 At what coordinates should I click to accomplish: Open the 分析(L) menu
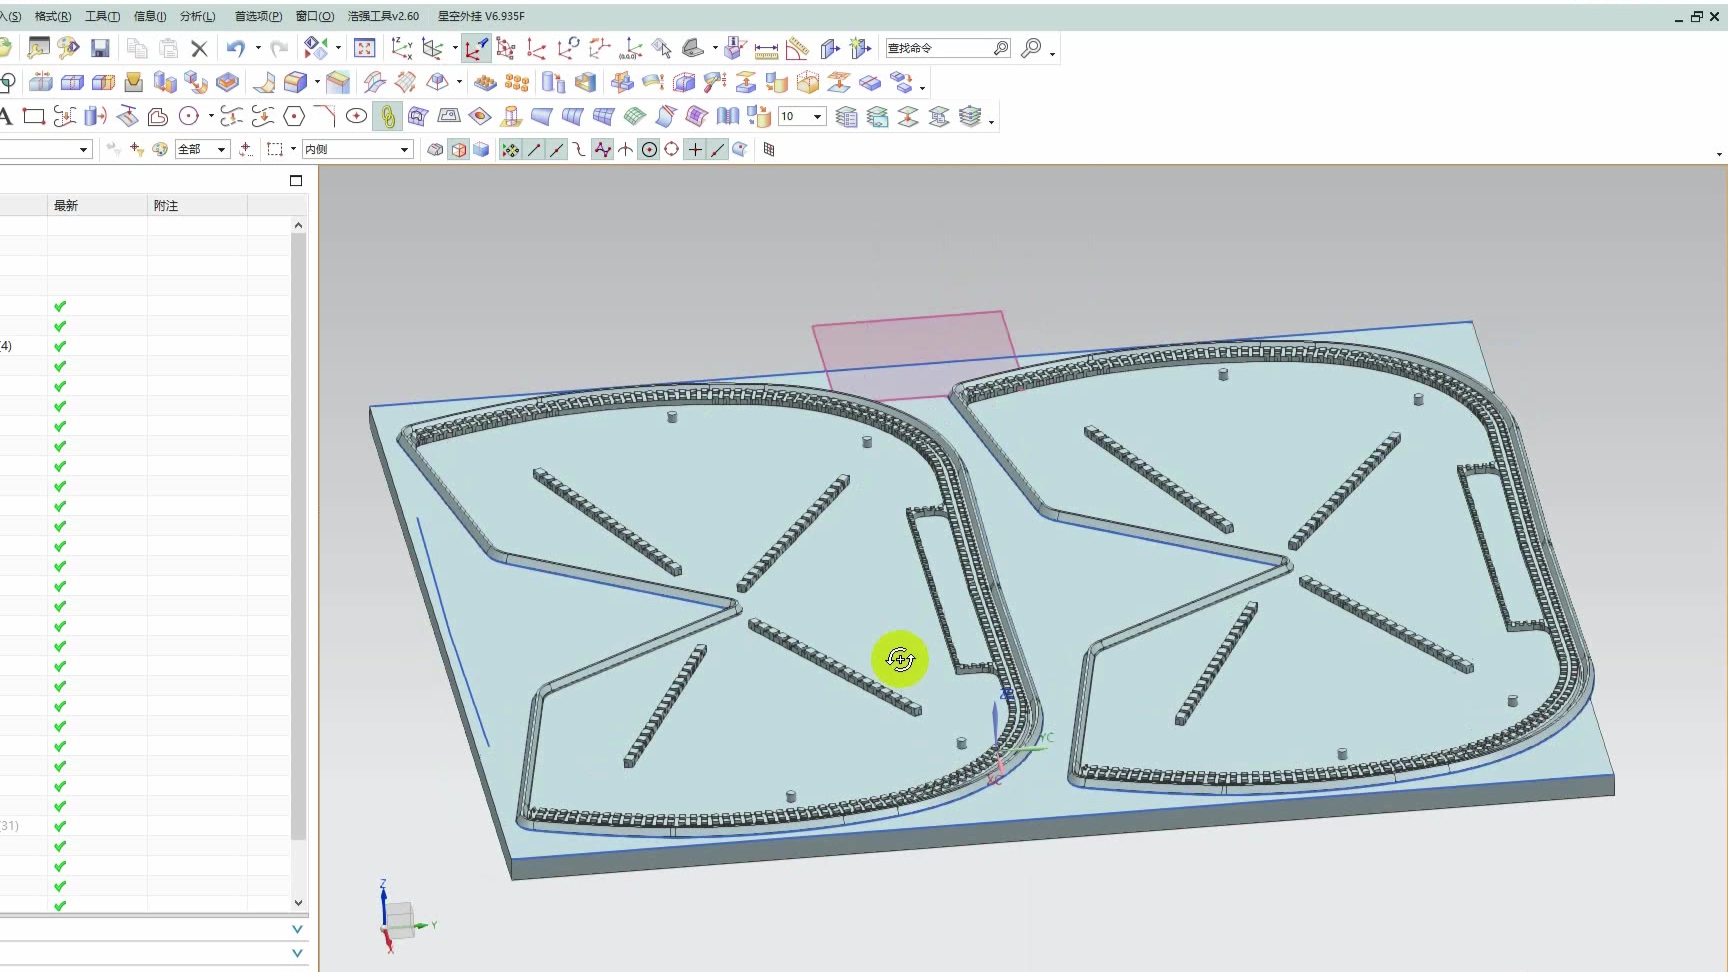point(197,16)
